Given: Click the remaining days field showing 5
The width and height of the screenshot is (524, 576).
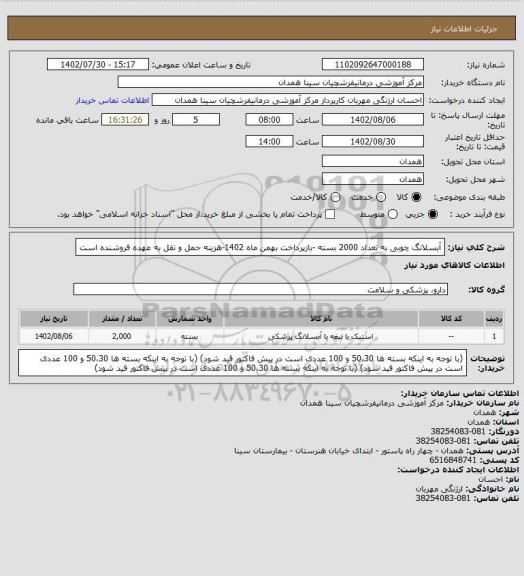Looking at the screenshot, I should click(196, 119).
